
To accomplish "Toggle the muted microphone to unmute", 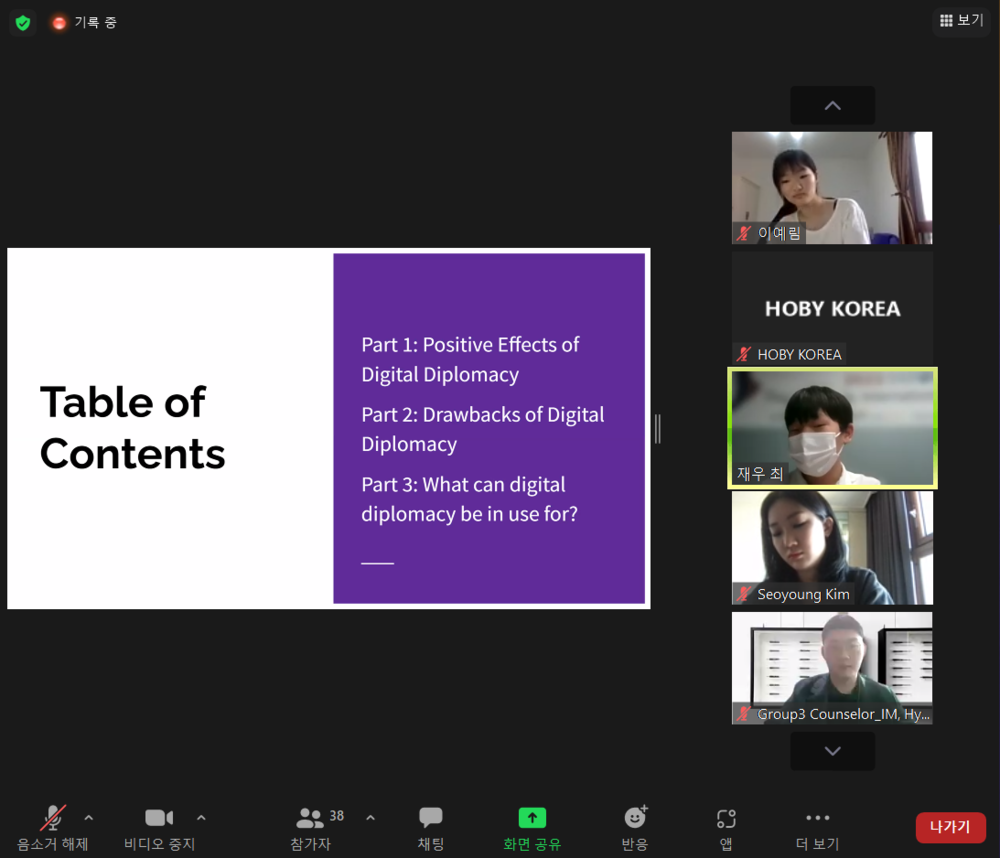I will 53,818.
